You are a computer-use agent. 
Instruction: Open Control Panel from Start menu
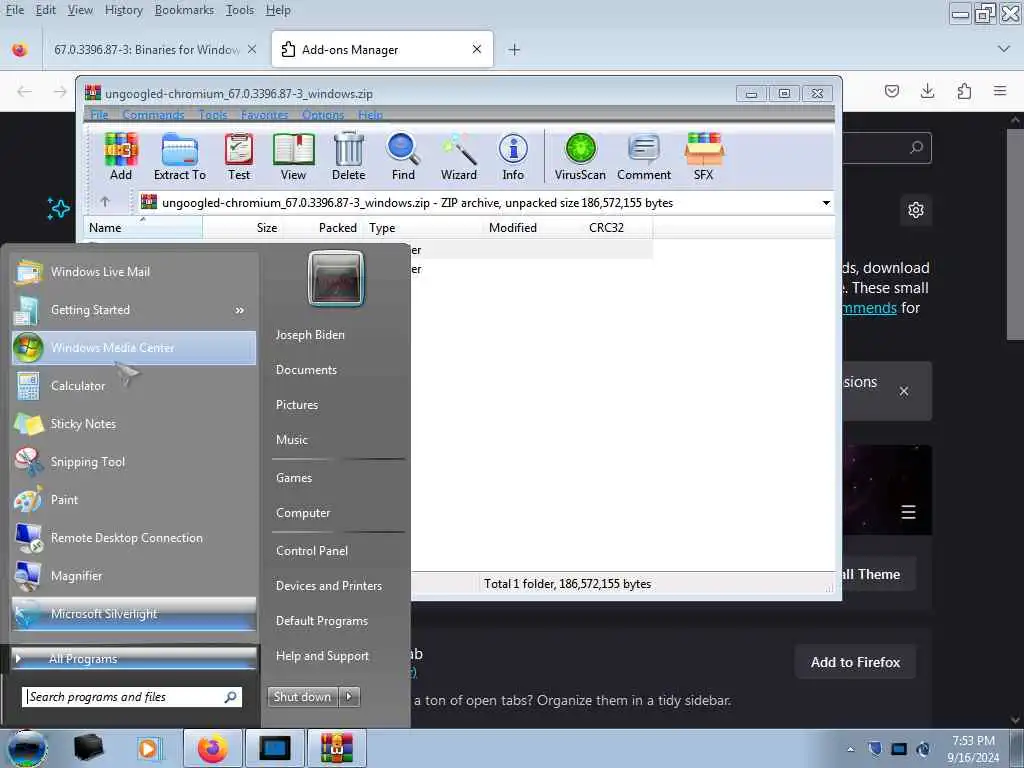(312, 551)
